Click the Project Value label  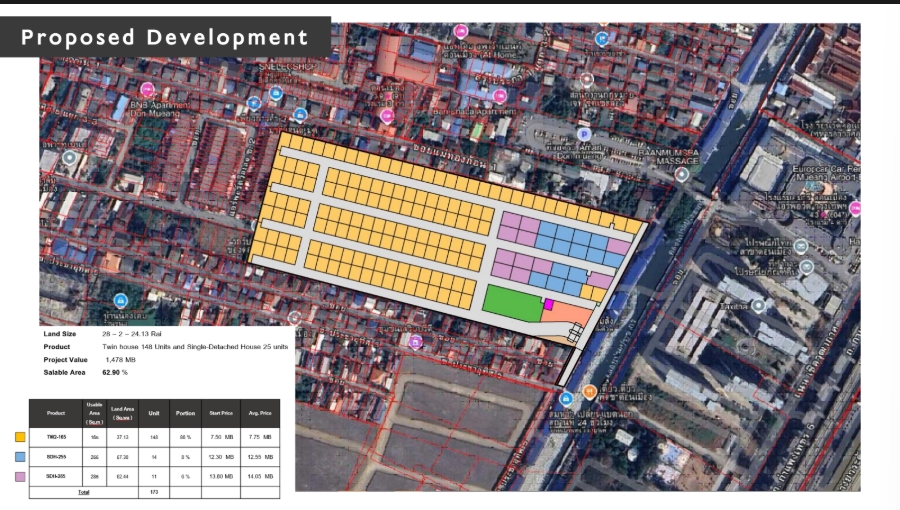66,359
